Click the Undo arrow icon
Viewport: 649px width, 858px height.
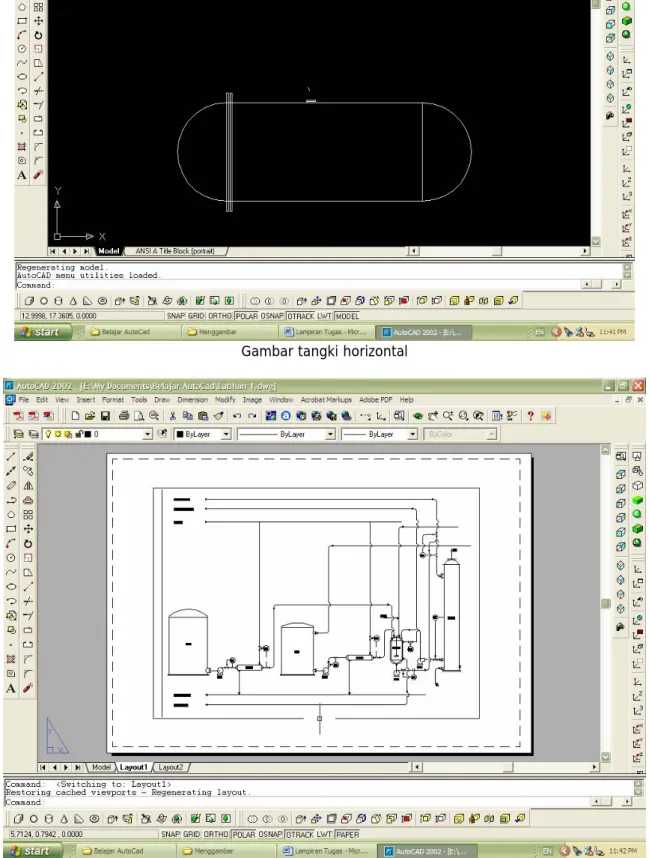coord(237,416)
